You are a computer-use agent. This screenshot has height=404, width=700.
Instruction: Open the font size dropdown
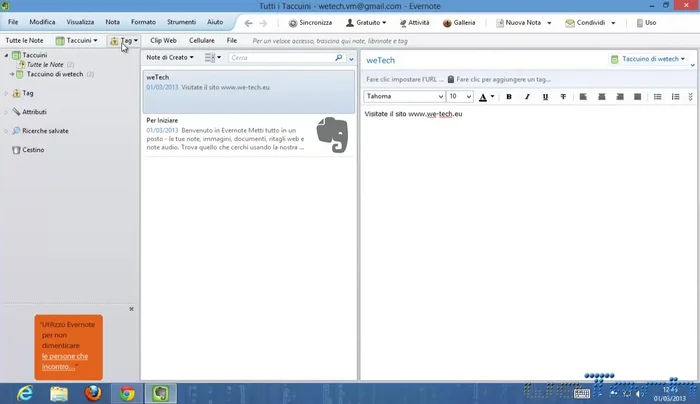[459, 97]
